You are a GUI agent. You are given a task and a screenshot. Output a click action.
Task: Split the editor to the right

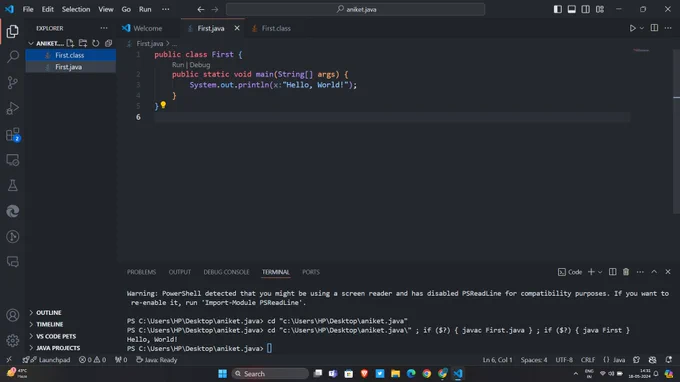pyautogui.click(x=654, y=28)
